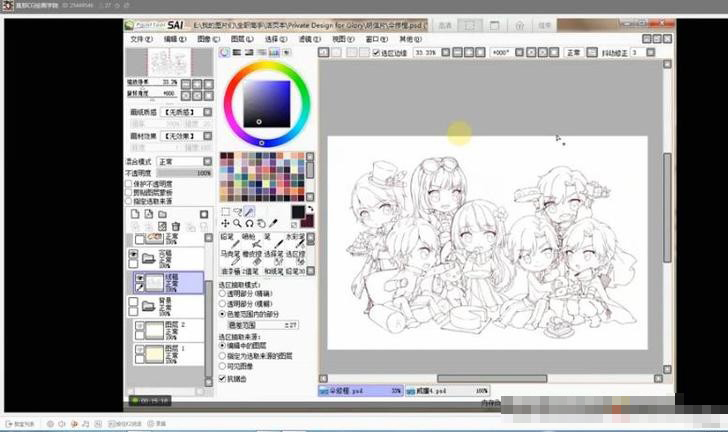Screen dimensions: 728x432
Task: Create a new normal layer
Action: point(135,214)
